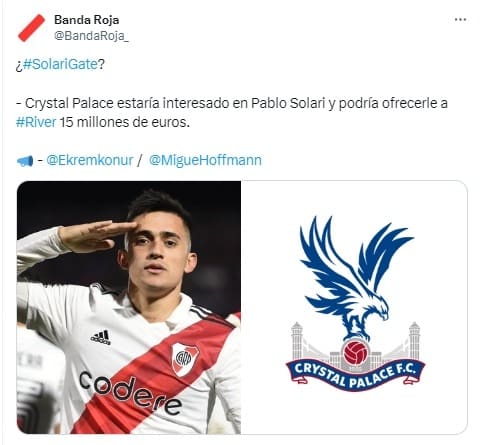Click the Banda Roja red stripe avatar
This screenshot has width=480, height=445.
pyautogui.click(x=32, y=28)
